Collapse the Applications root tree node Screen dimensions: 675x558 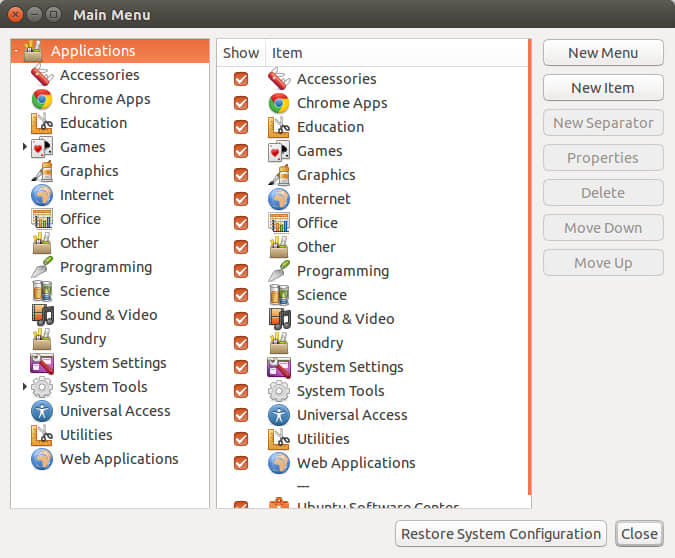pos(17,51)
